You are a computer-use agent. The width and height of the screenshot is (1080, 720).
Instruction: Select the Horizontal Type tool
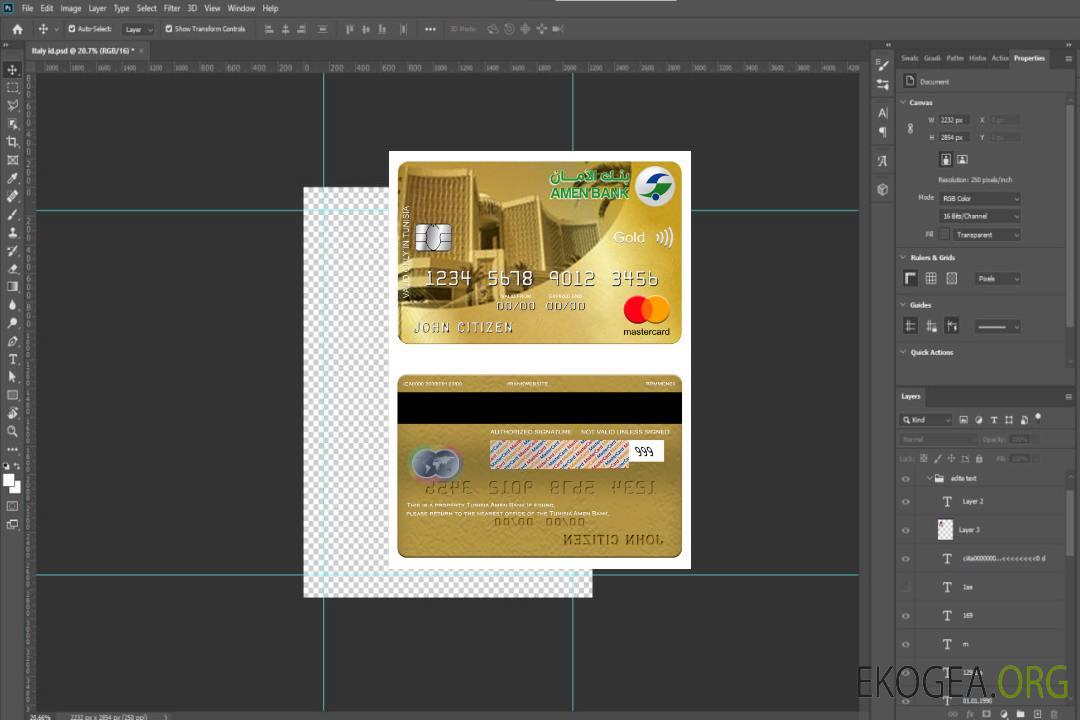(x=12, y=359)
